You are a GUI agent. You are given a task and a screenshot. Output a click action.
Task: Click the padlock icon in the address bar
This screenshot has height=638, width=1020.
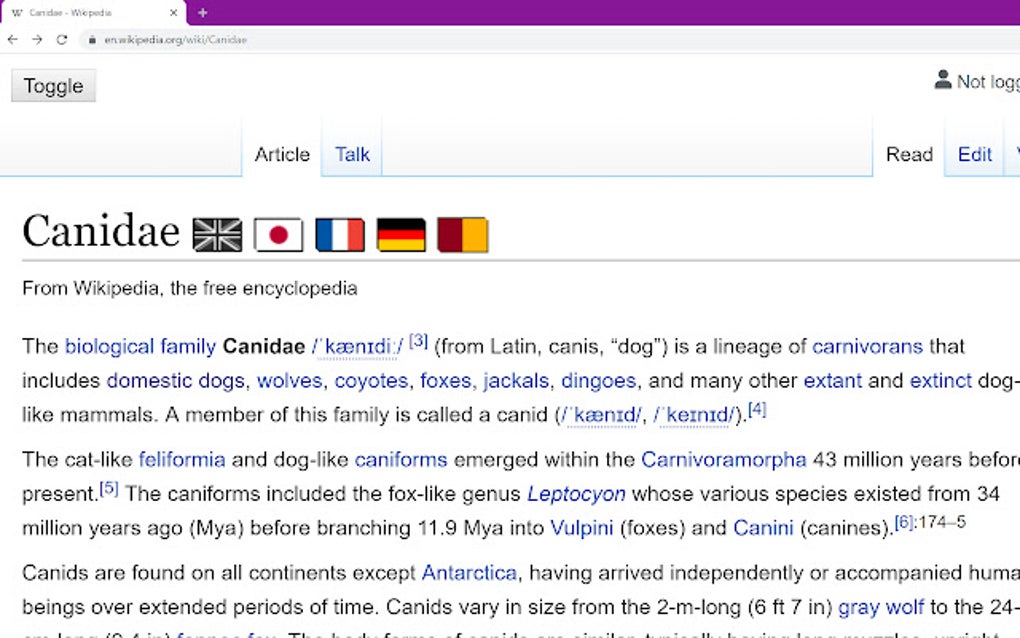90,40
